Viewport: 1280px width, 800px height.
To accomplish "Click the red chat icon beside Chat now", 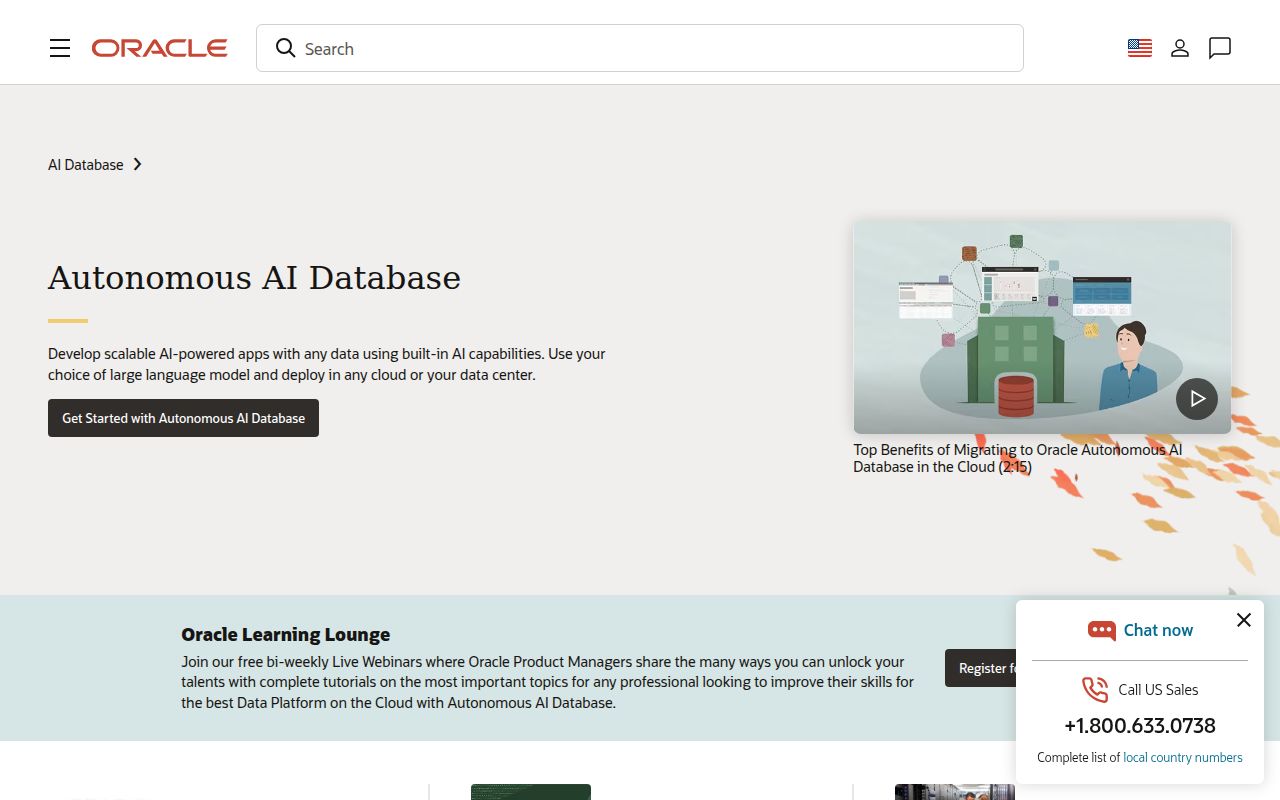I will (x=1102, y=630).
